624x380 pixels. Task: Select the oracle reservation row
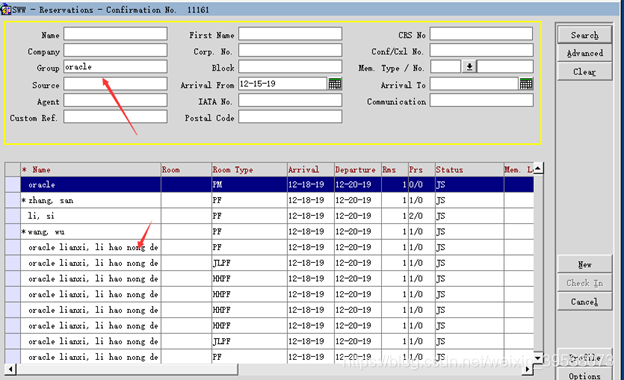pyautogui.click(x=269, y=185)
